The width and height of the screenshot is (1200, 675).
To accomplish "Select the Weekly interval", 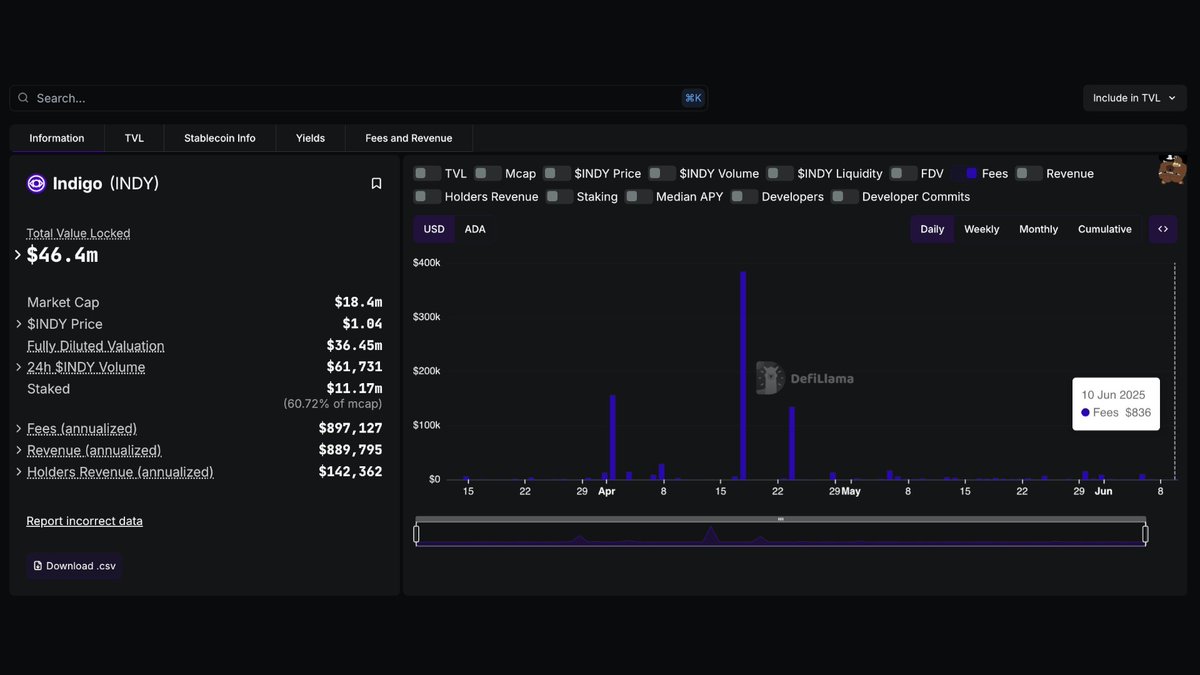I will coord(981,229).
